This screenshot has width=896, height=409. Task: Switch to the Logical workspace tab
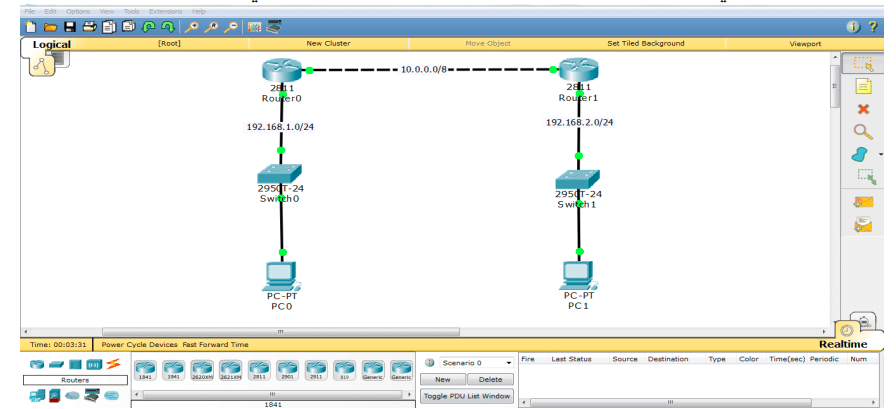51,45
